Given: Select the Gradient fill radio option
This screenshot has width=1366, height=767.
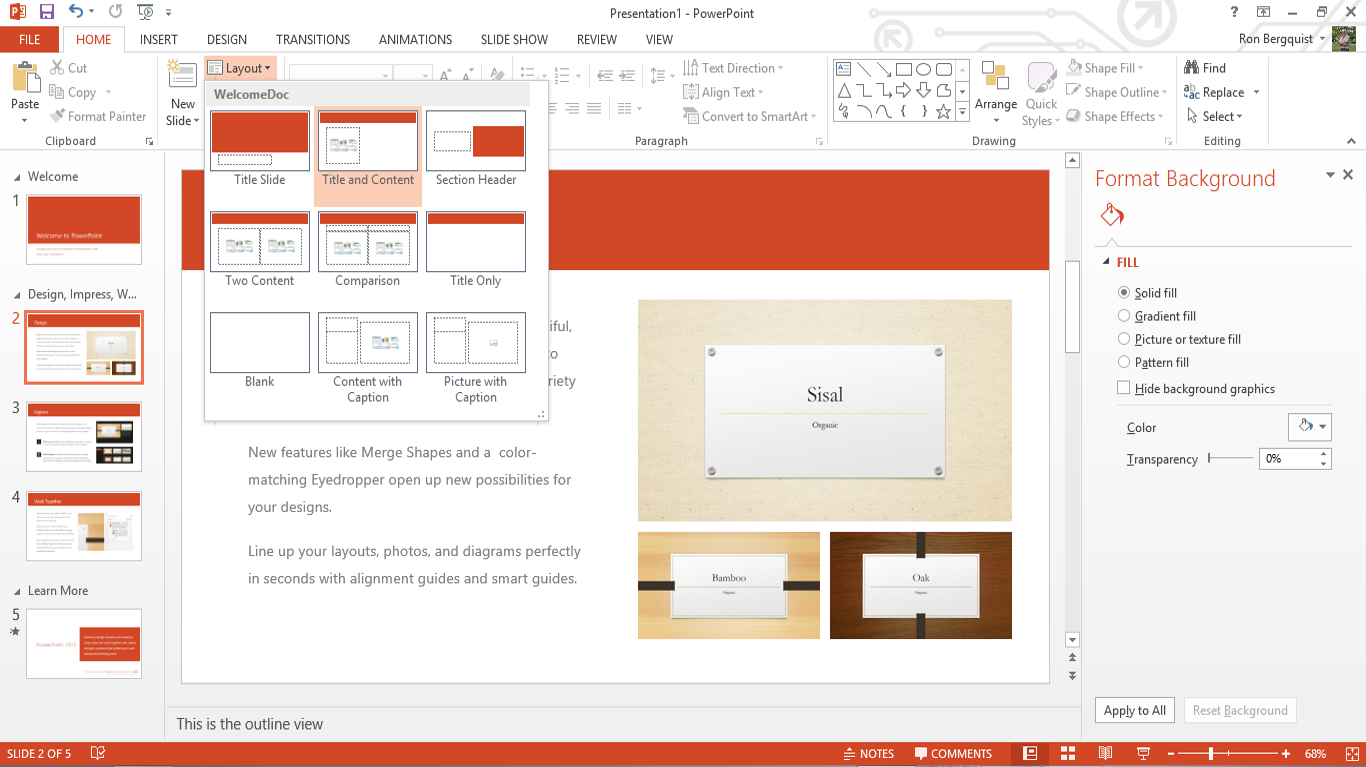Looking at the screenshot, I should tap(1124, 316).
